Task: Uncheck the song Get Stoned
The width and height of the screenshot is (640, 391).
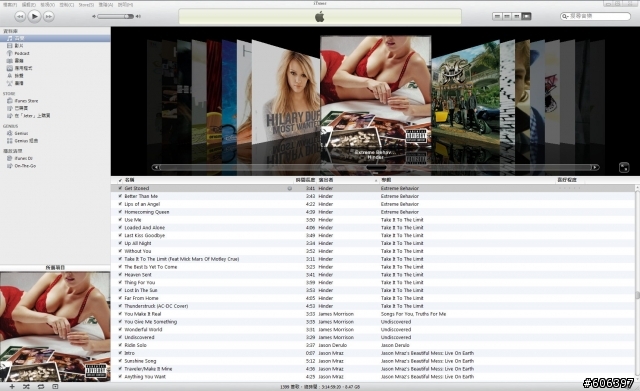Action: (x=120, y=188)
